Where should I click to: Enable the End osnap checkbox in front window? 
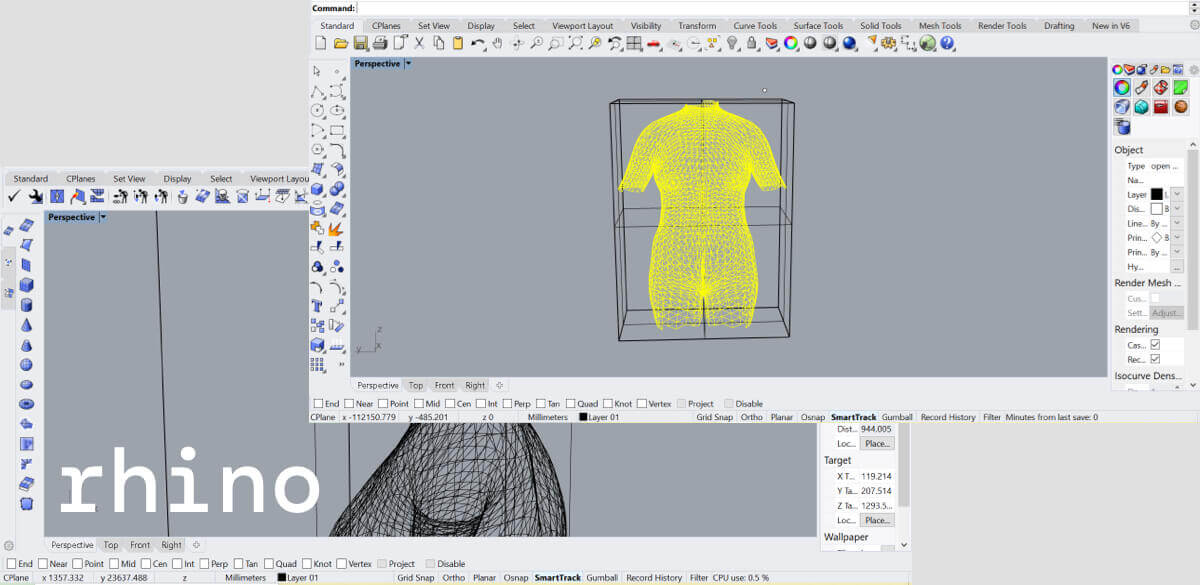click(x=318, y=404)
